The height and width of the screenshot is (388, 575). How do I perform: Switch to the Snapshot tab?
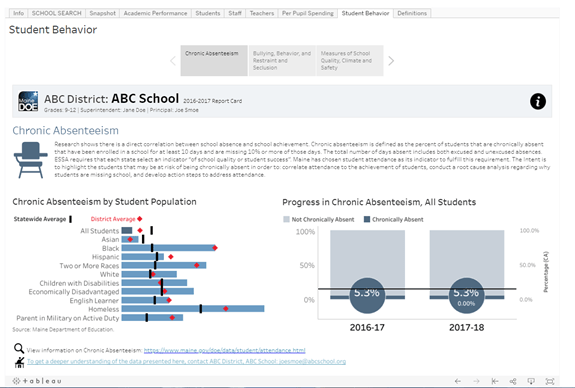tap(102, 13)
